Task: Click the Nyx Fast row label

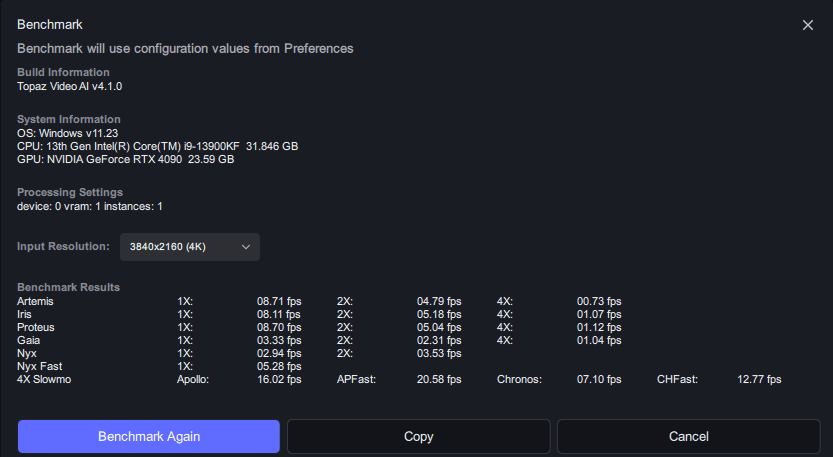Action: pos(39,367)
